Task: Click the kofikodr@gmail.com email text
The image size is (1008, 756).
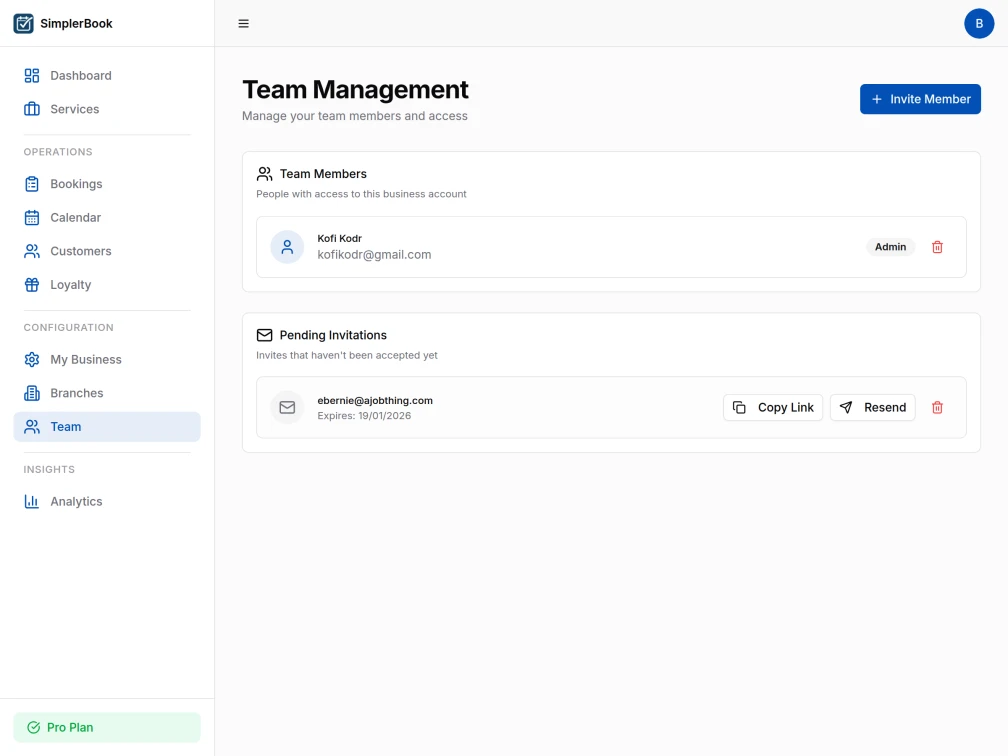Action: pyautogui.click(x=374, y=255)
